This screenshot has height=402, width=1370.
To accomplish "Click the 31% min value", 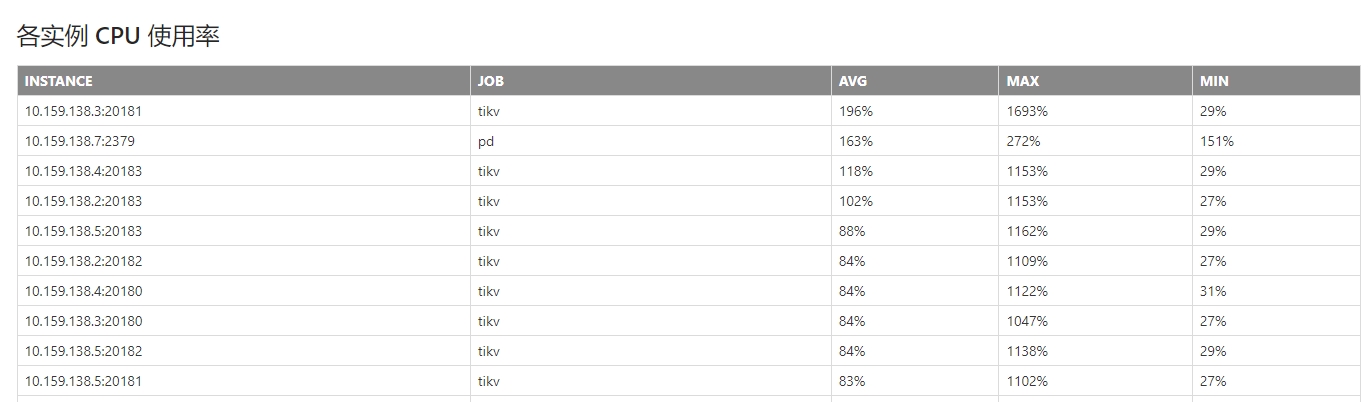I will click(x=1213, y=291).
